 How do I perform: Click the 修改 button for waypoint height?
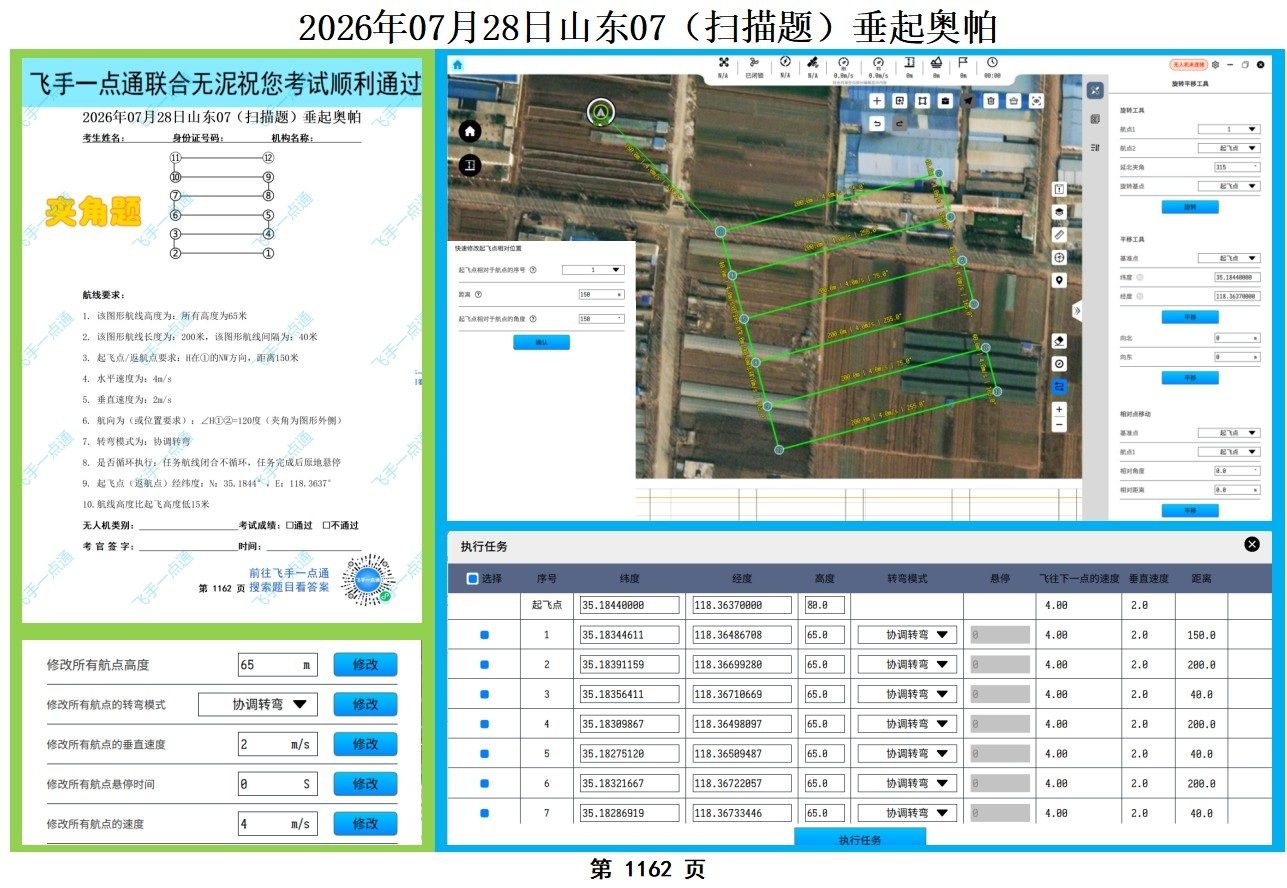[365, 665]
